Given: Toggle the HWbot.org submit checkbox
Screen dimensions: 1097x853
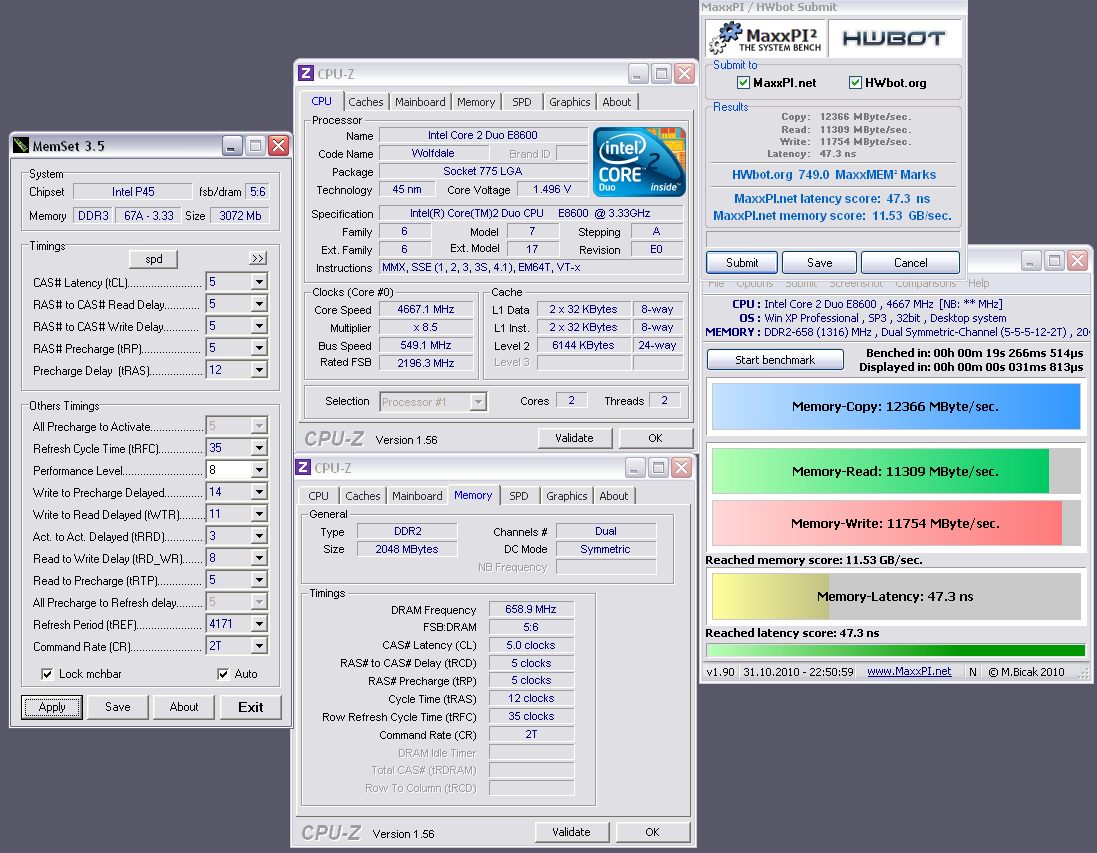Looking at the screenshot, I should click(855, 83).
